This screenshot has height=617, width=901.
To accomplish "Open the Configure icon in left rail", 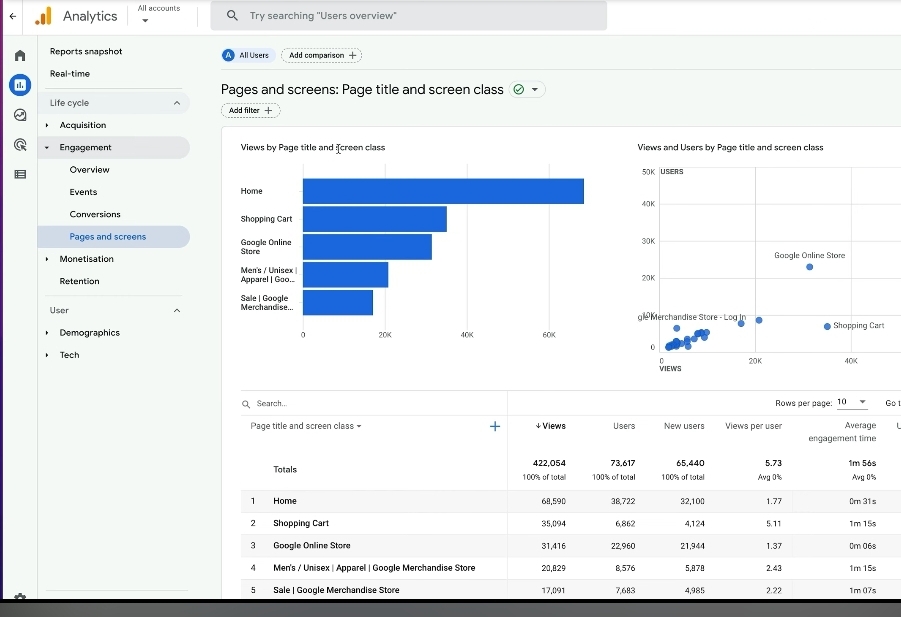I will tap(19, 174).
